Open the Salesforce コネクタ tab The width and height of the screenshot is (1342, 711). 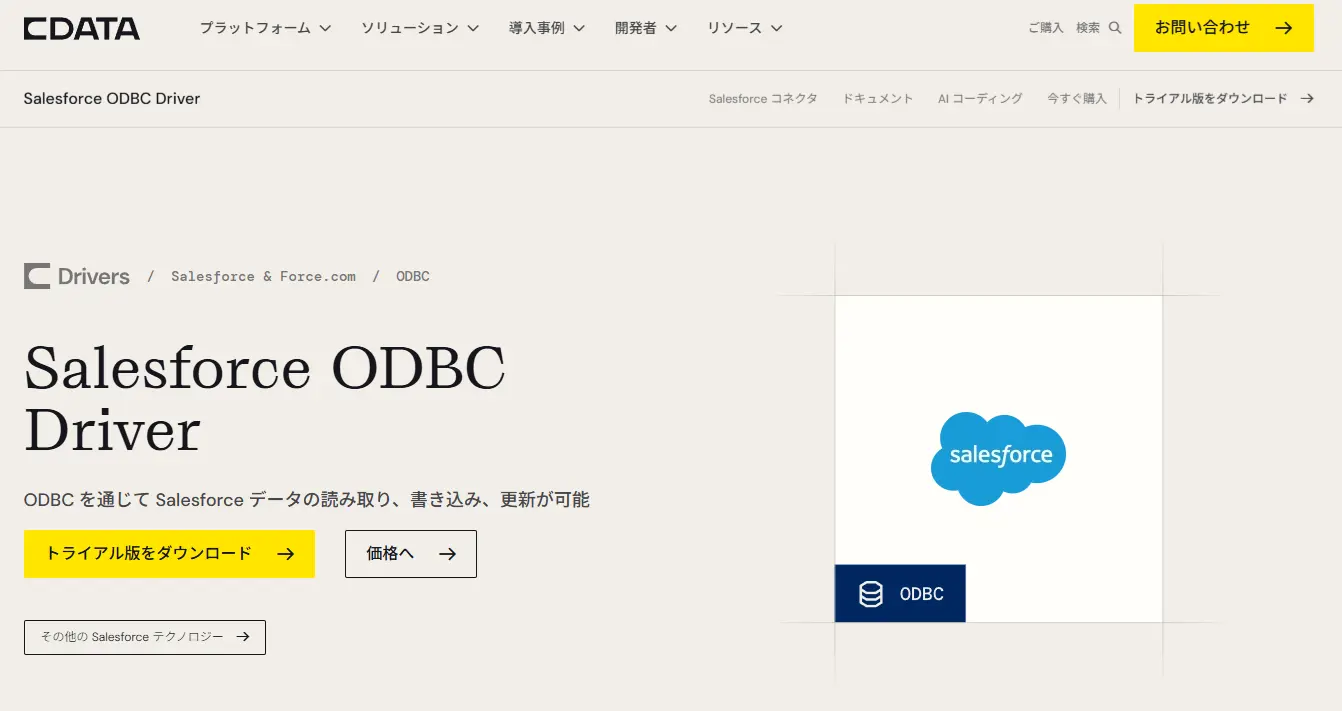(763, 98)
